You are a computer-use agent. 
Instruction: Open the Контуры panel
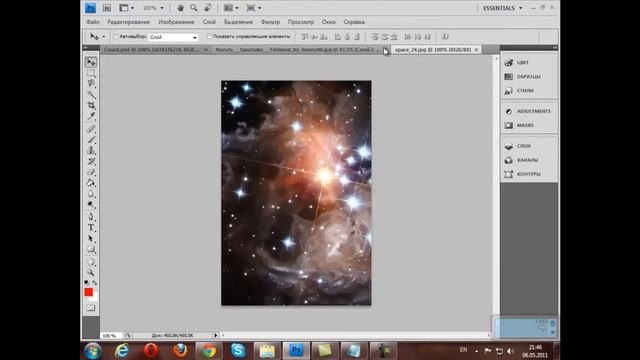pyautogui.click(x=529, y=174)
